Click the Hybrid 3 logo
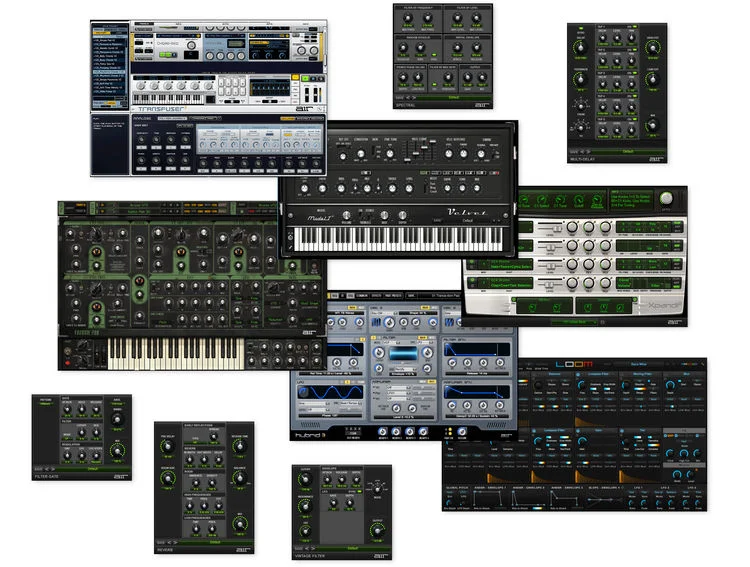The height and width of the screenshot is (567, 750). point(310,435)
